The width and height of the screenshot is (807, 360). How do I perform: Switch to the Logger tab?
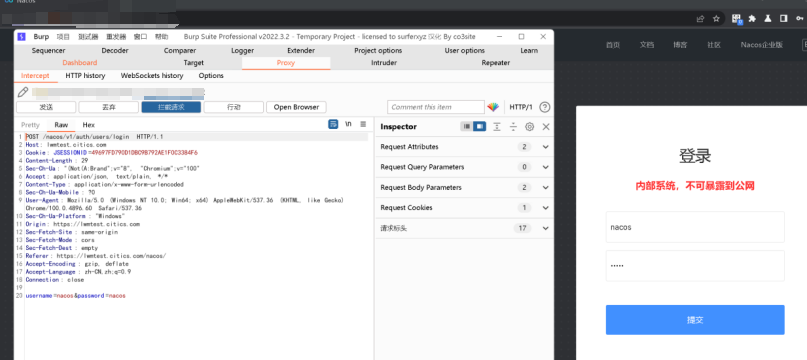tap(242, 50)
